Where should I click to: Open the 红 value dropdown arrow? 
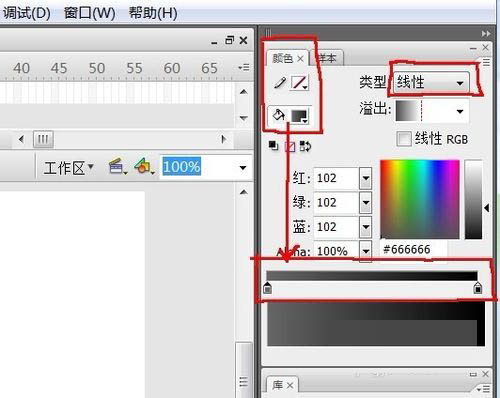(x=366, y=178)
